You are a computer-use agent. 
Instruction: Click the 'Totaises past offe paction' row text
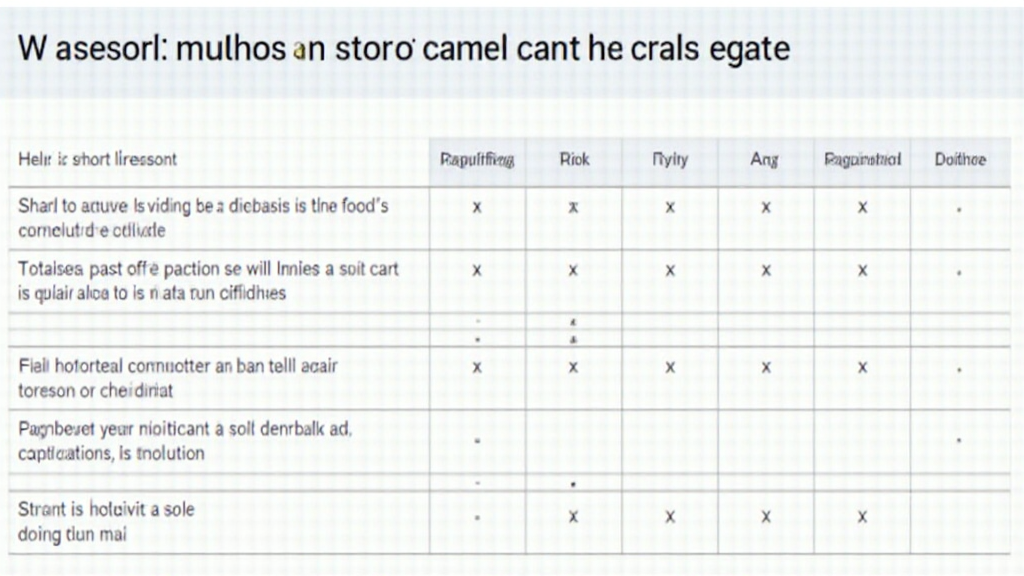pos(208,281)
